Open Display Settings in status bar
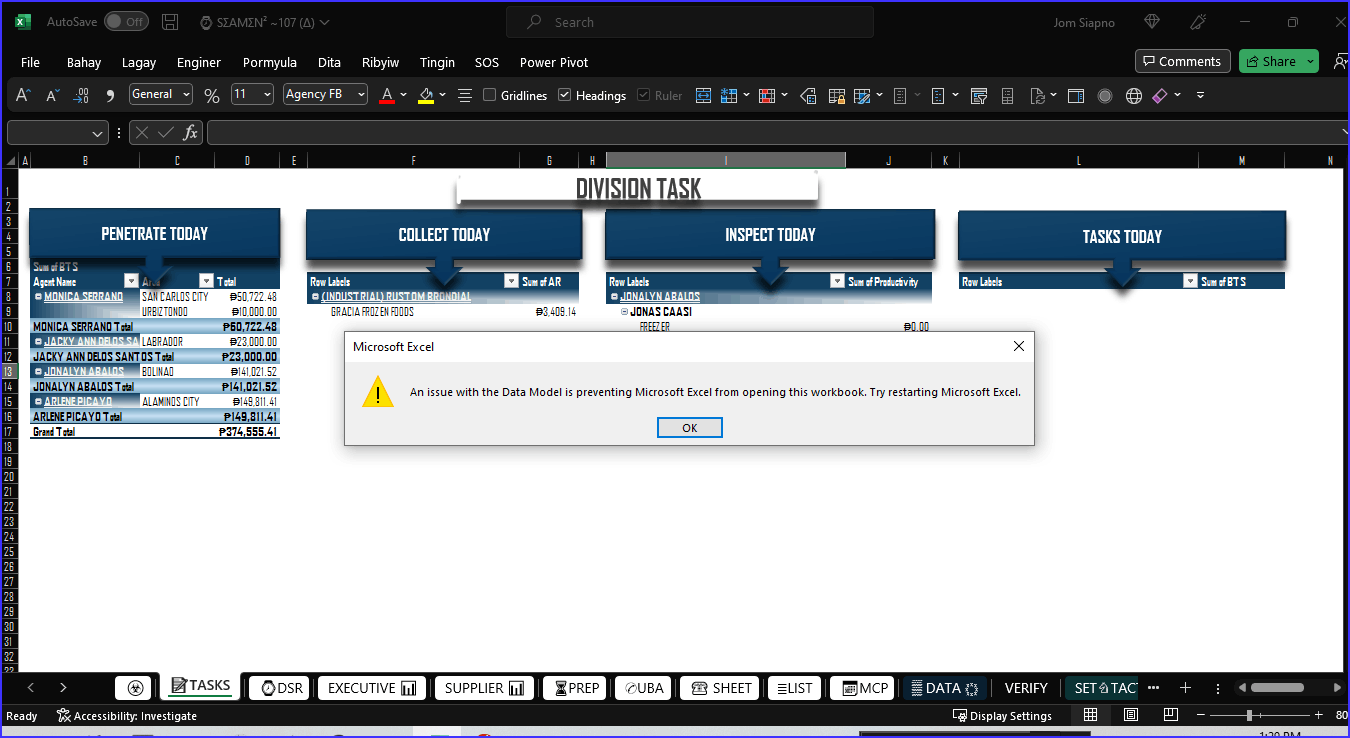Image resolution: width=1350 pixels, height=738 pixels. [1002, 715]
